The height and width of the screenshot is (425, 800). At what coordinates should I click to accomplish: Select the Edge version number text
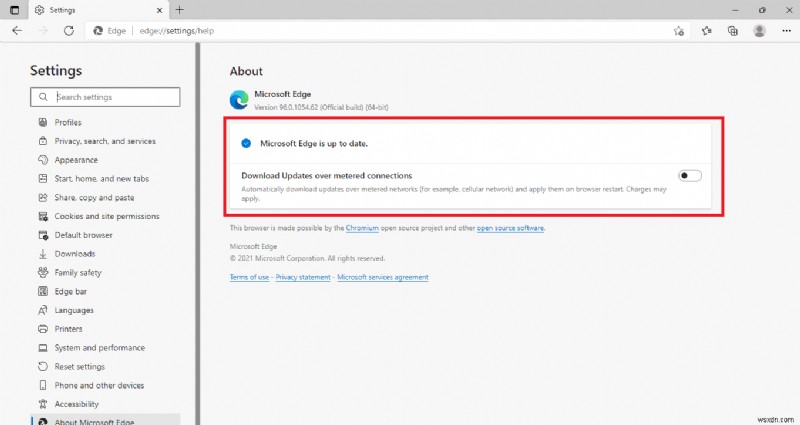pos(321,107)
